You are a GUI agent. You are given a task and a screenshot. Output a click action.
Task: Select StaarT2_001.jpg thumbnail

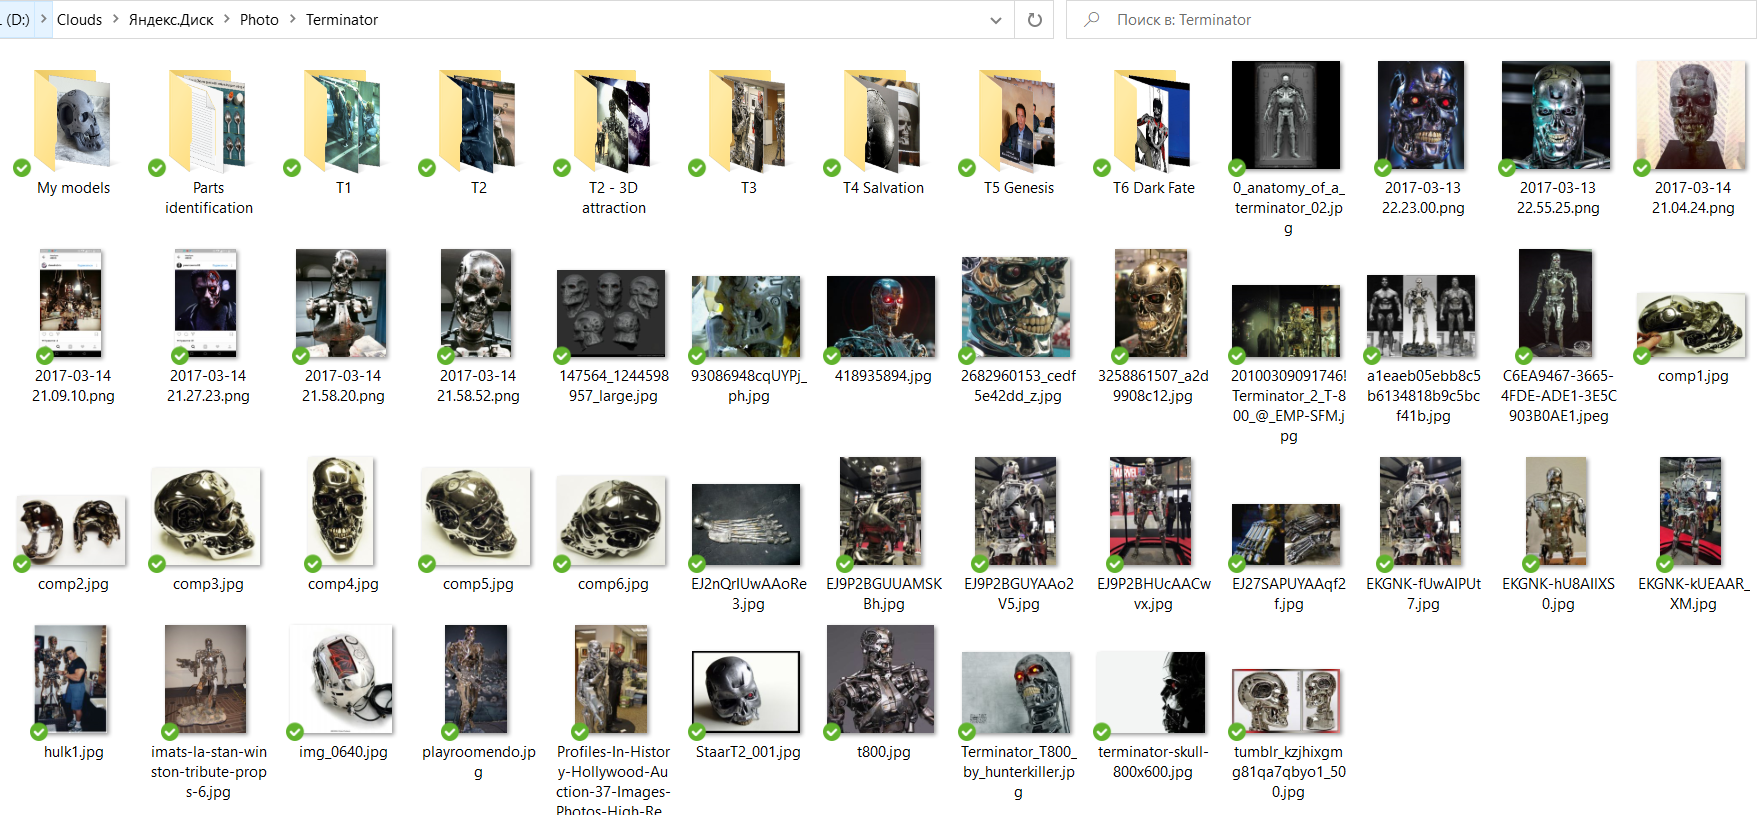click(746, 692)
